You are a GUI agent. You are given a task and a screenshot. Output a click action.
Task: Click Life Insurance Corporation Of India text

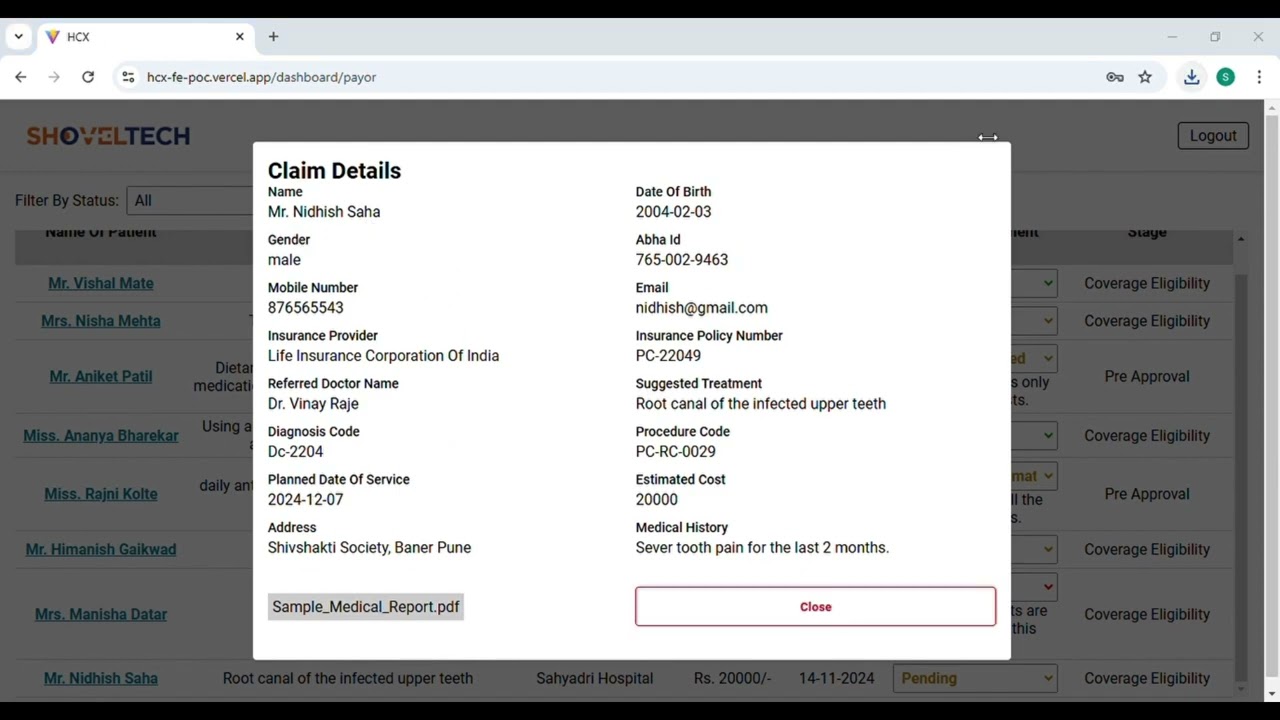(x=383, y=356)
